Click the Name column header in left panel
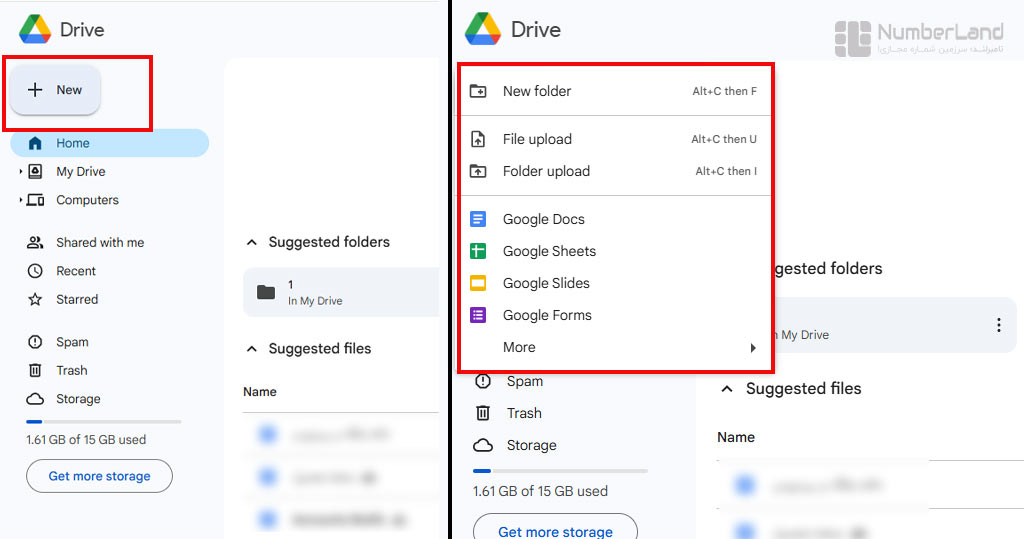This screenshot has width=1024, height=539. [x=260, y=392]
